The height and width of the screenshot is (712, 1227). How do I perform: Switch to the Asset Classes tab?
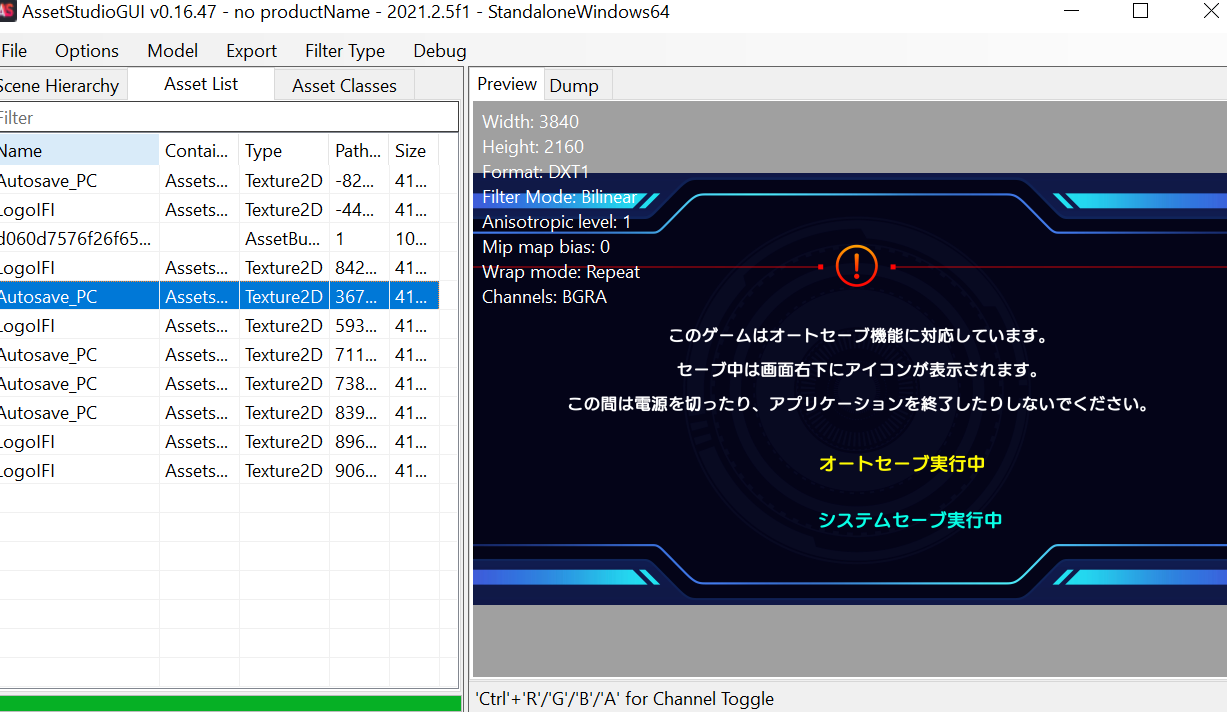[344, 86]
